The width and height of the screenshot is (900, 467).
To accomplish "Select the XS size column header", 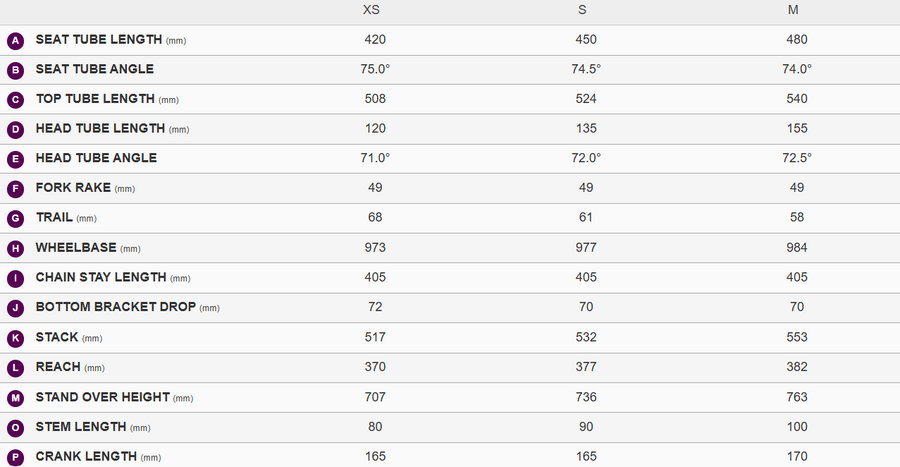I will pos(371,10).
